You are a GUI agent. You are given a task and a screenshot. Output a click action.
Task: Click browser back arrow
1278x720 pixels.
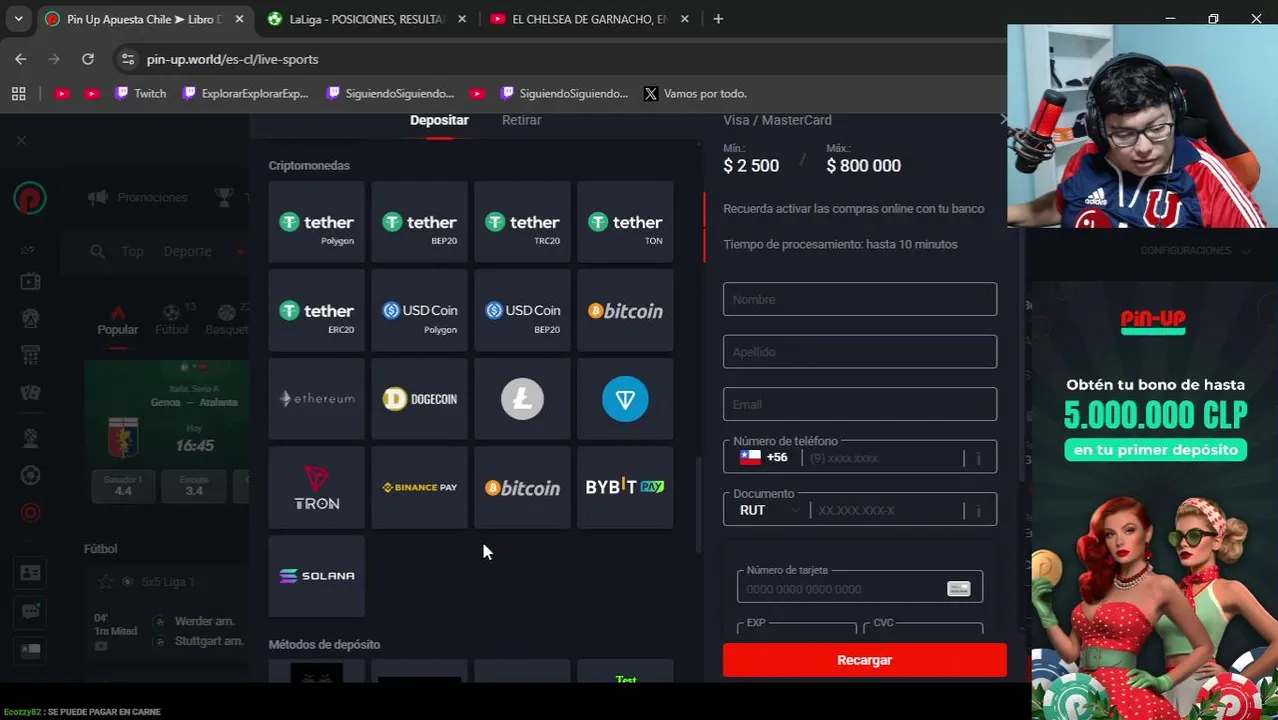21,59
